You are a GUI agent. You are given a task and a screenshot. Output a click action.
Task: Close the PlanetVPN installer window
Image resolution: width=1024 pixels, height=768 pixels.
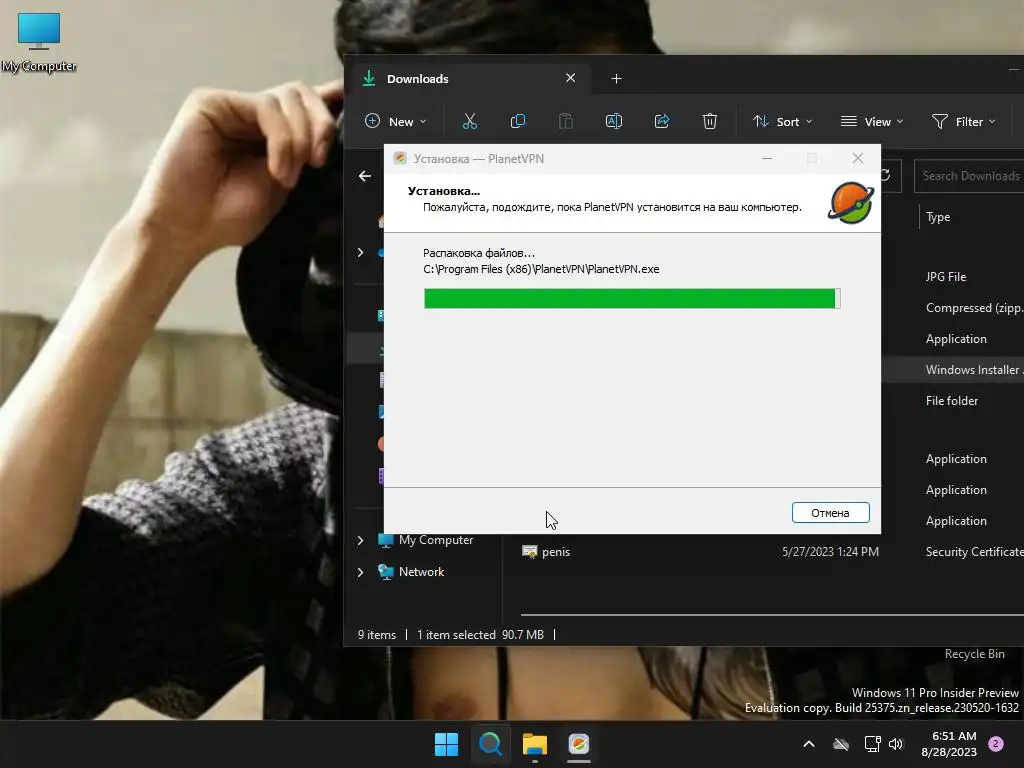tap(858, 159)
